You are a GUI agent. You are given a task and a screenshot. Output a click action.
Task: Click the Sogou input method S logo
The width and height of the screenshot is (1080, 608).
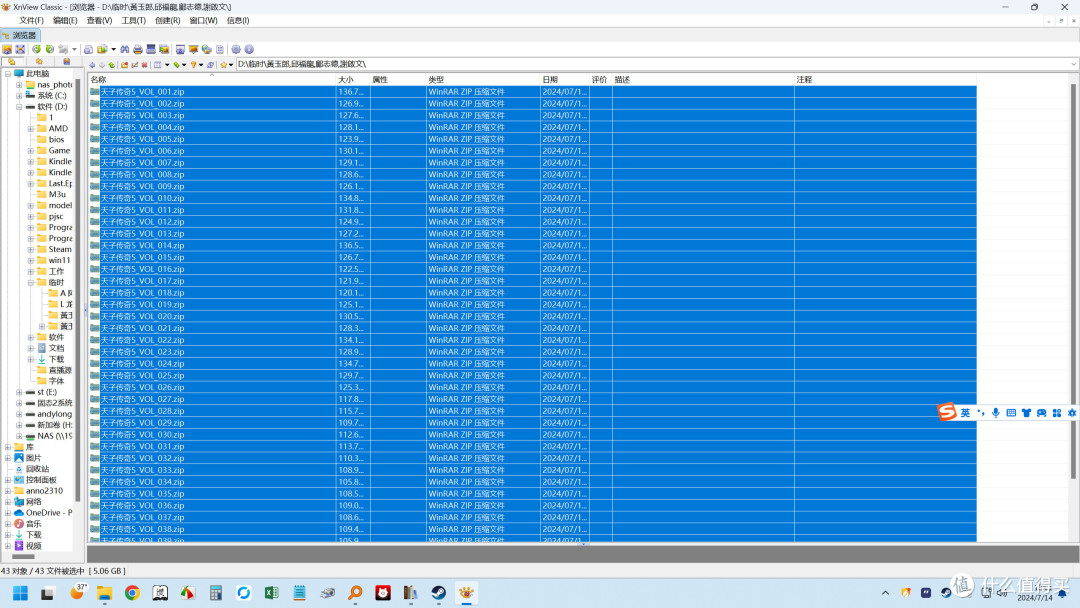[947, 412]
